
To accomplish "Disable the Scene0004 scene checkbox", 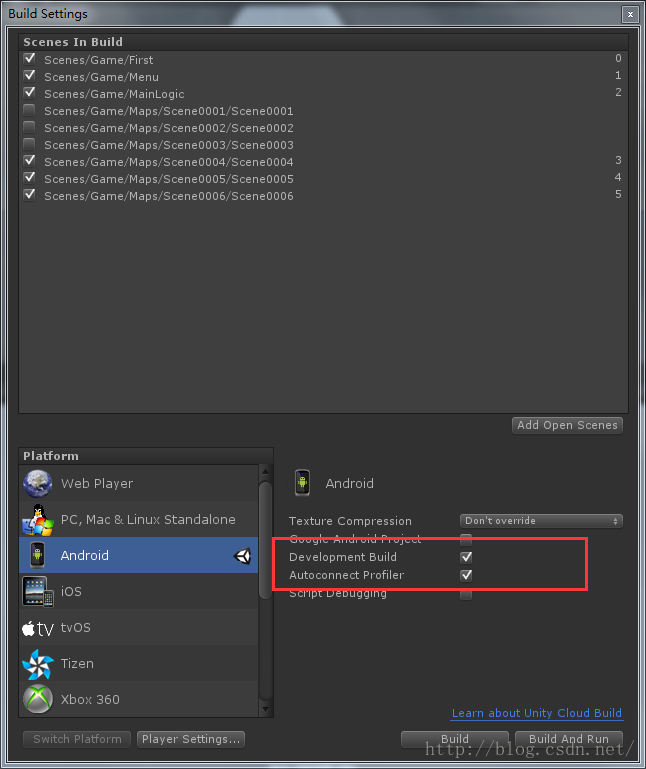I will (x=29, y=161).
